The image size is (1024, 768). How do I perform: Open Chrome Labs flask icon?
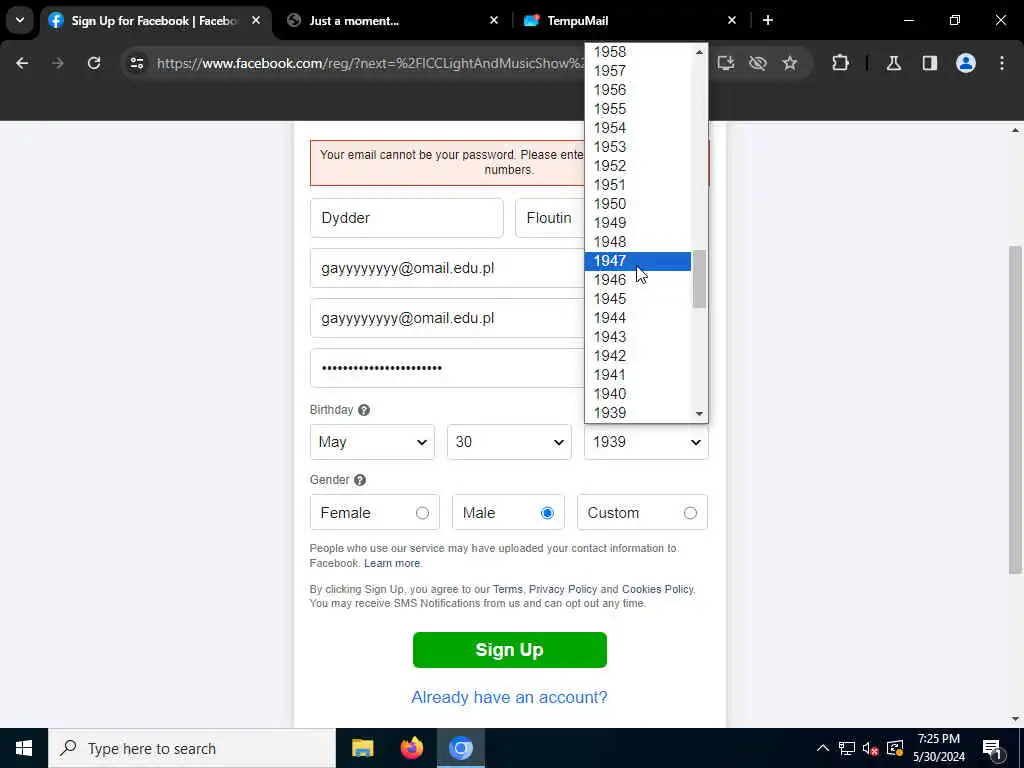tap(894, 63)
